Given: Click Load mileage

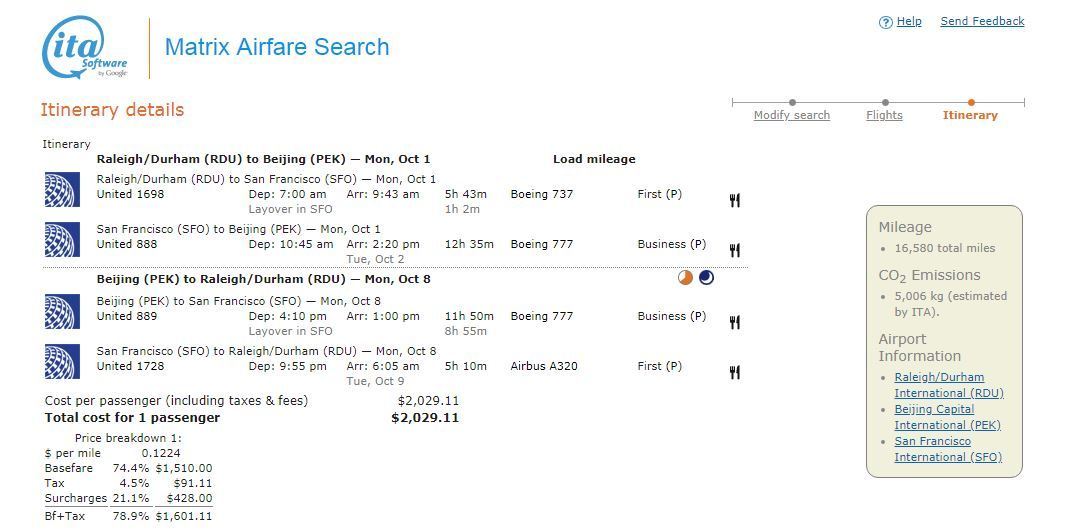Looking at the screenshot, I should click(594, 159).
